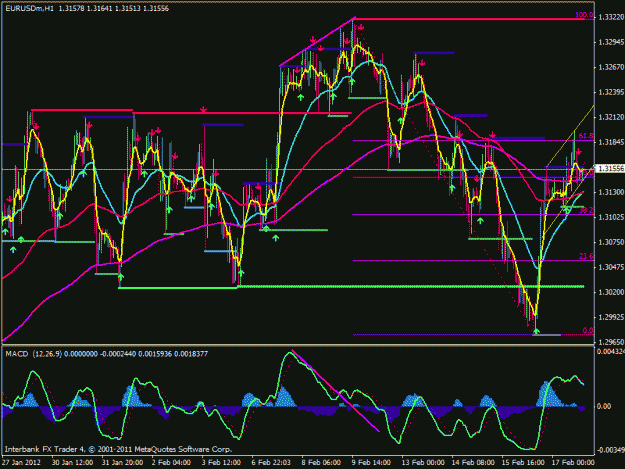Click the 17 Feb 00:00 time label

tap(573, 463)
